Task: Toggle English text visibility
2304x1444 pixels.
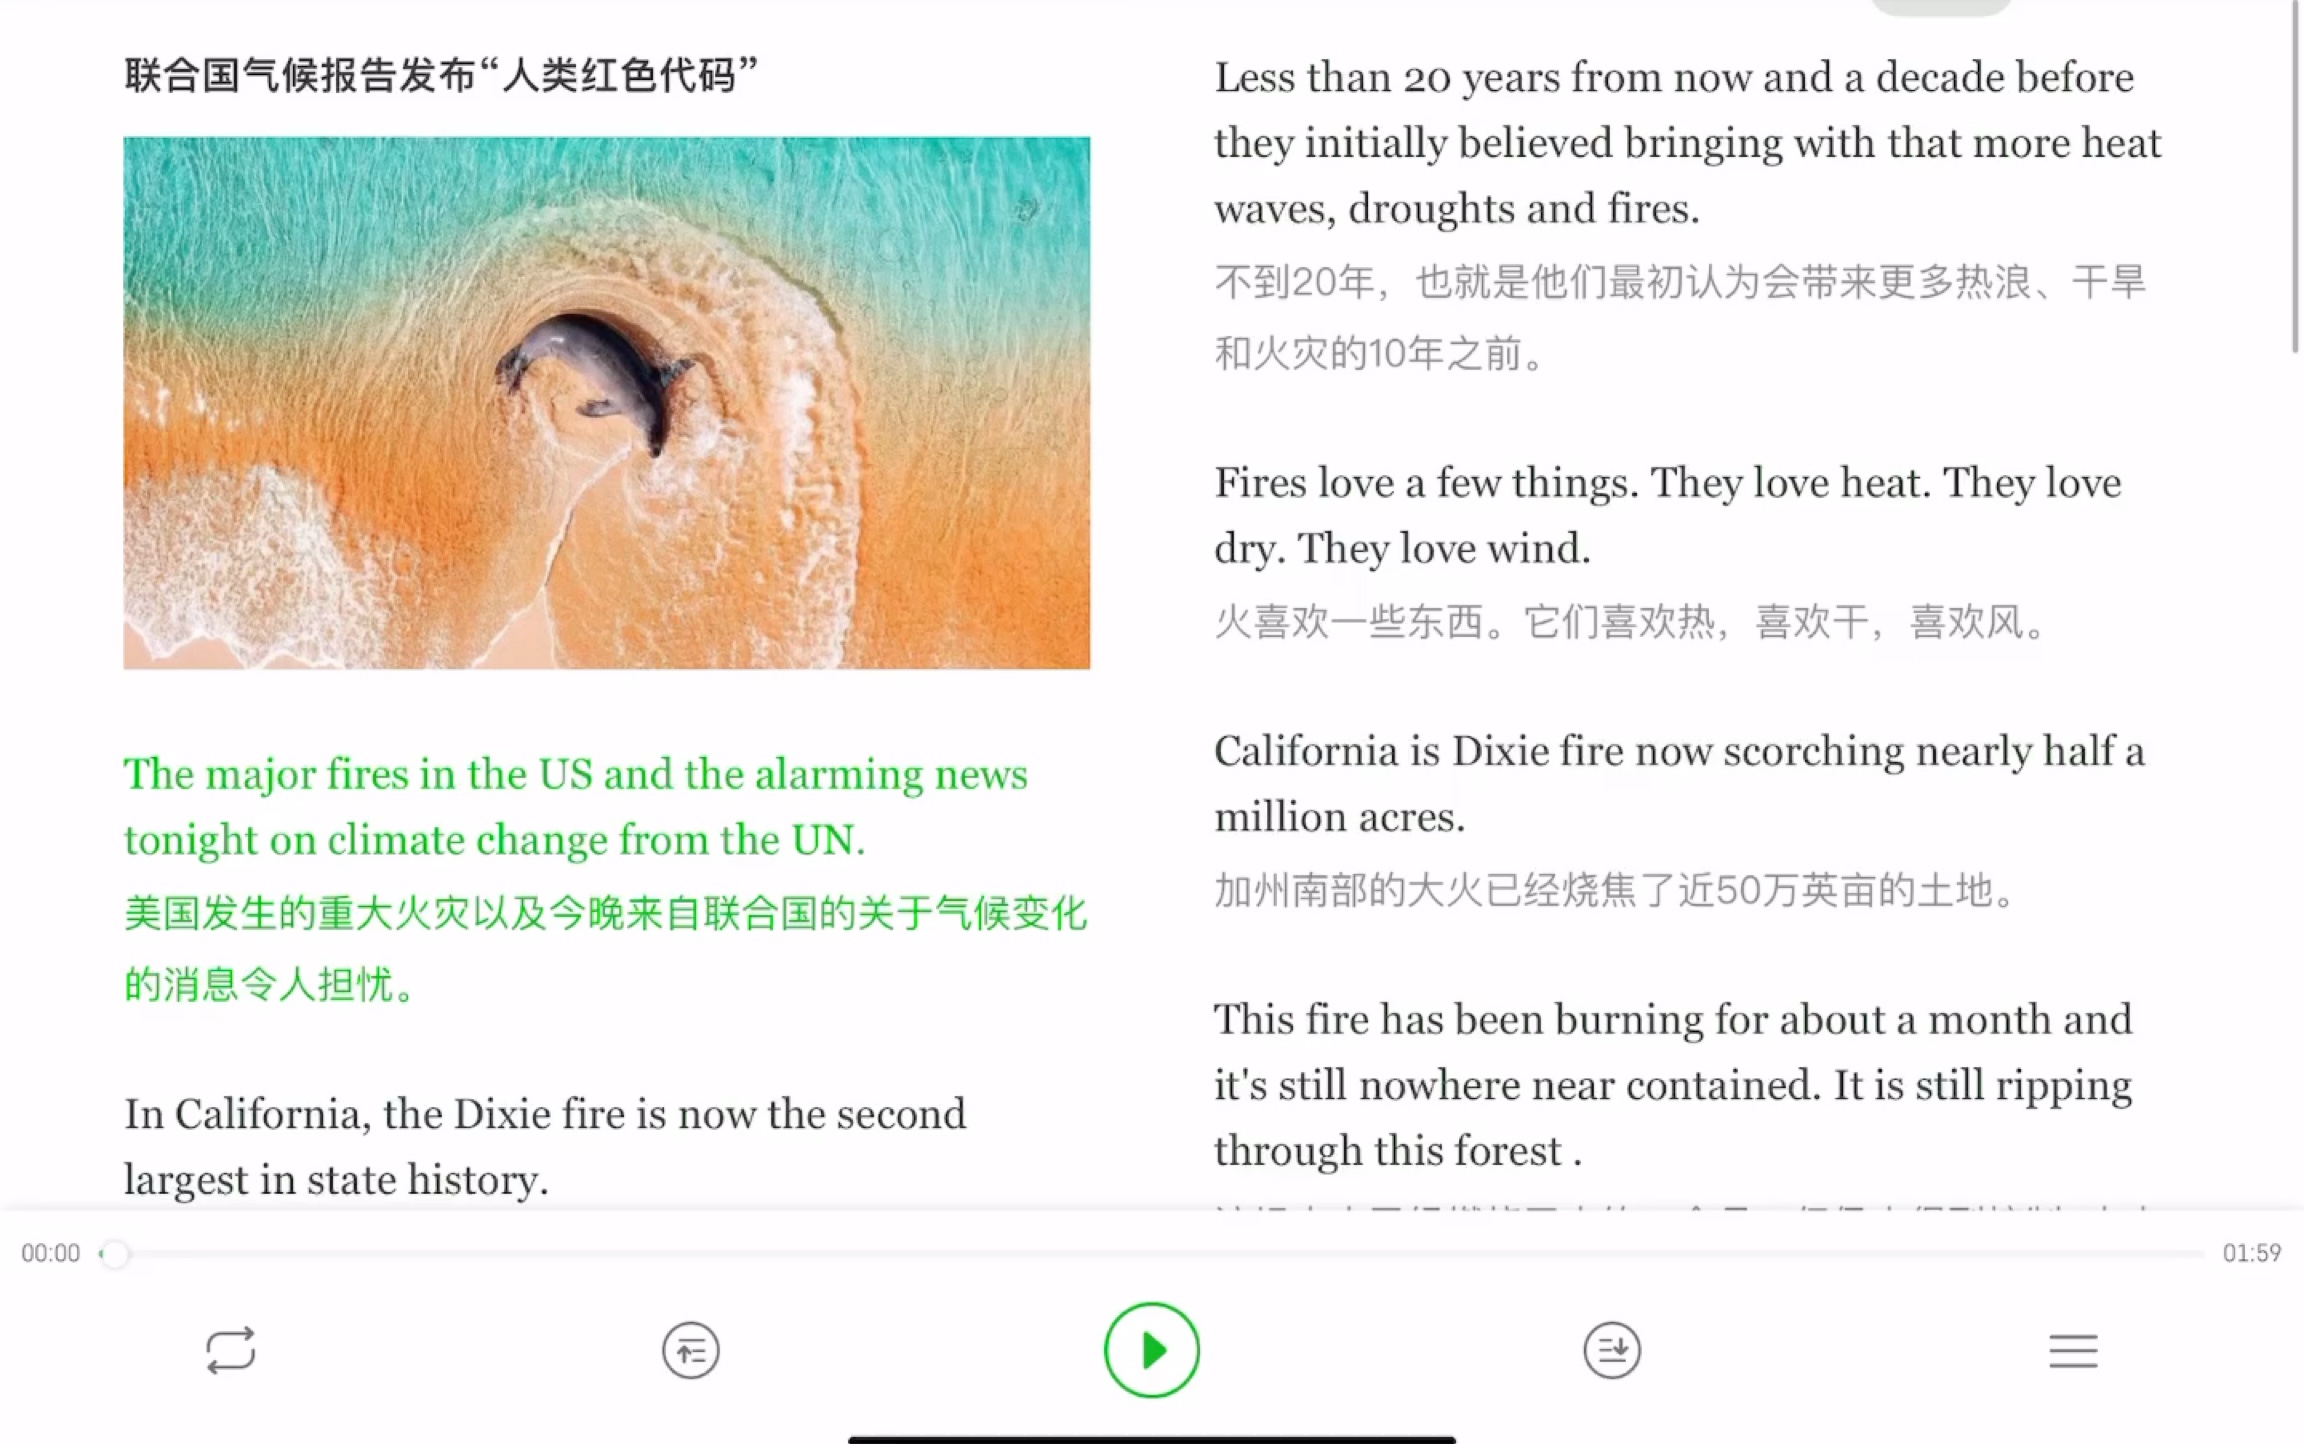Action: coord(692,1351)
